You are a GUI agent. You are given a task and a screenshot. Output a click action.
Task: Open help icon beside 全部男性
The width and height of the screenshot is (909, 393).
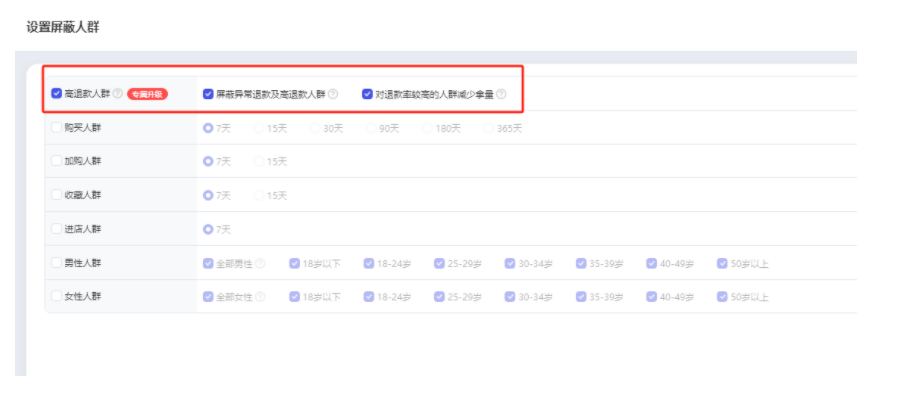click(260, 263)
